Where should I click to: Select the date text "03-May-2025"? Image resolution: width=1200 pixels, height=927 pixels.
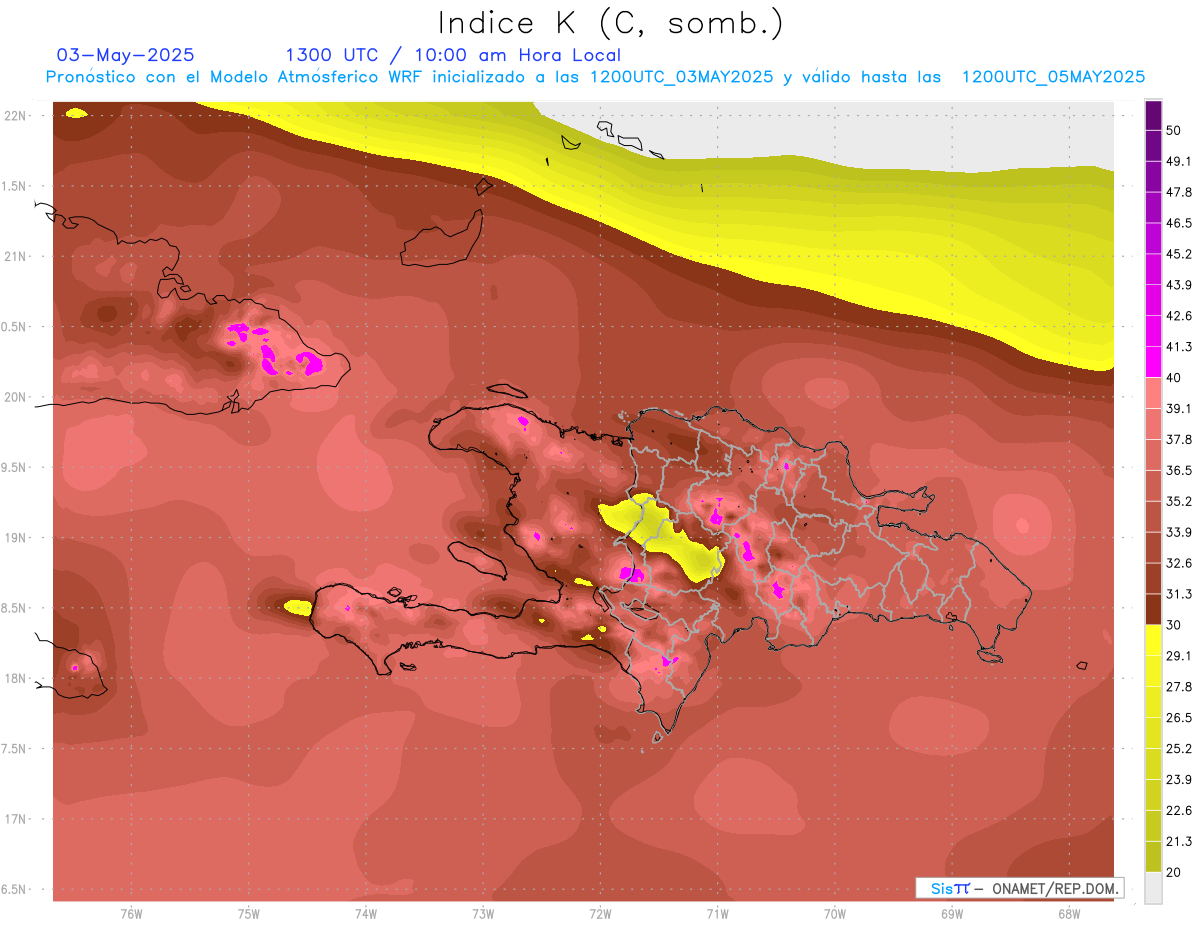(x=125, y=55)
